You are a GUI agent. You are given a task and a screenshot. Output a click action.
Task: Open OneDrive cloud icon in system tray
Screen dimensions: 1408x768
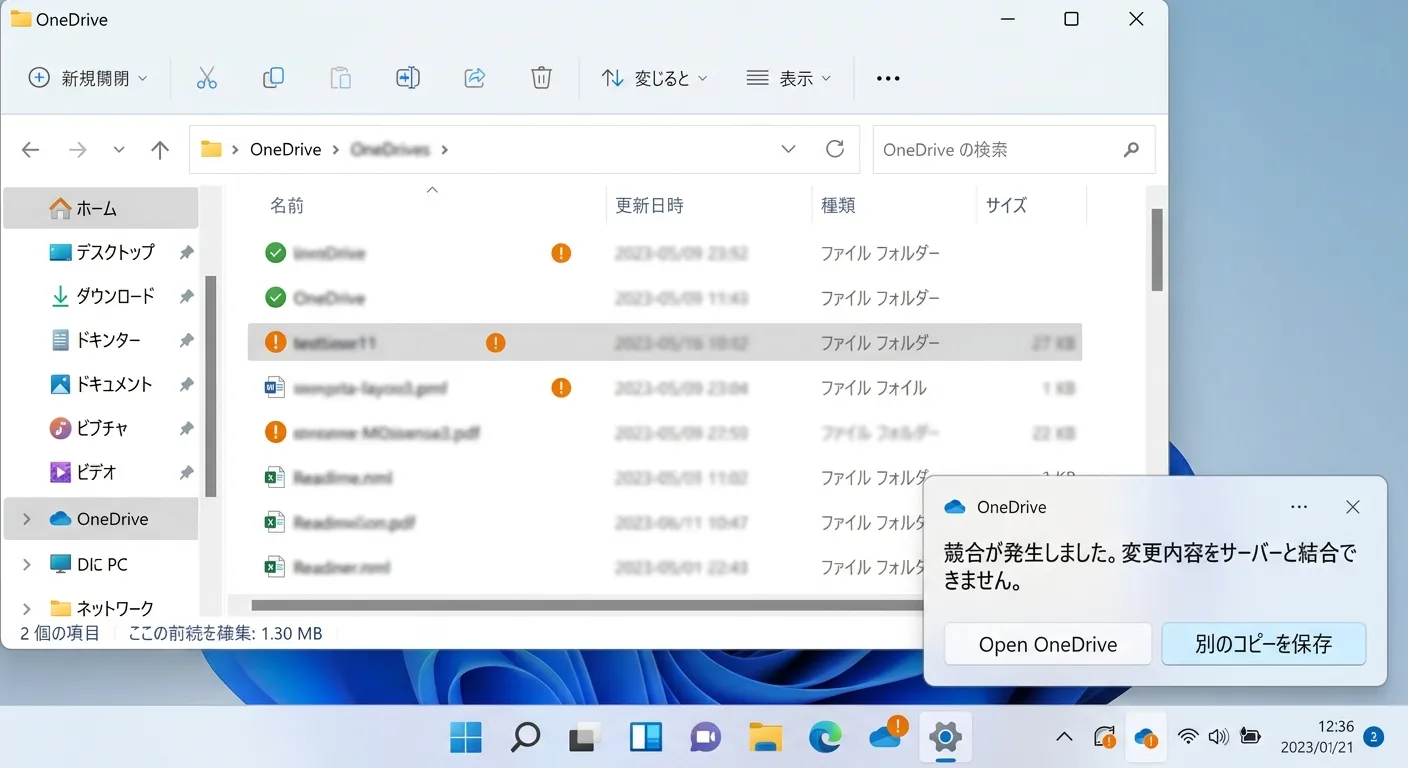pos(1145,738)
